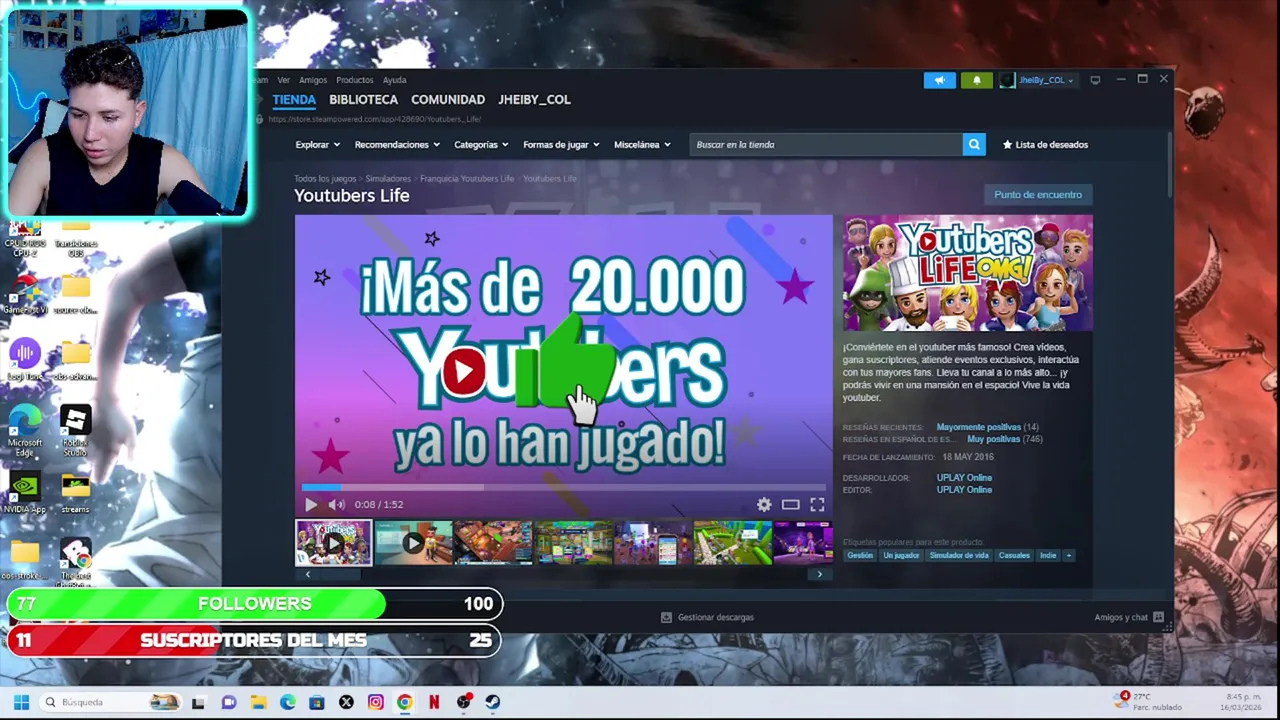Click Windows taskbar Búsqueda box
The width and height of the screenshot is (1280, 720).
tap(112, 702)
